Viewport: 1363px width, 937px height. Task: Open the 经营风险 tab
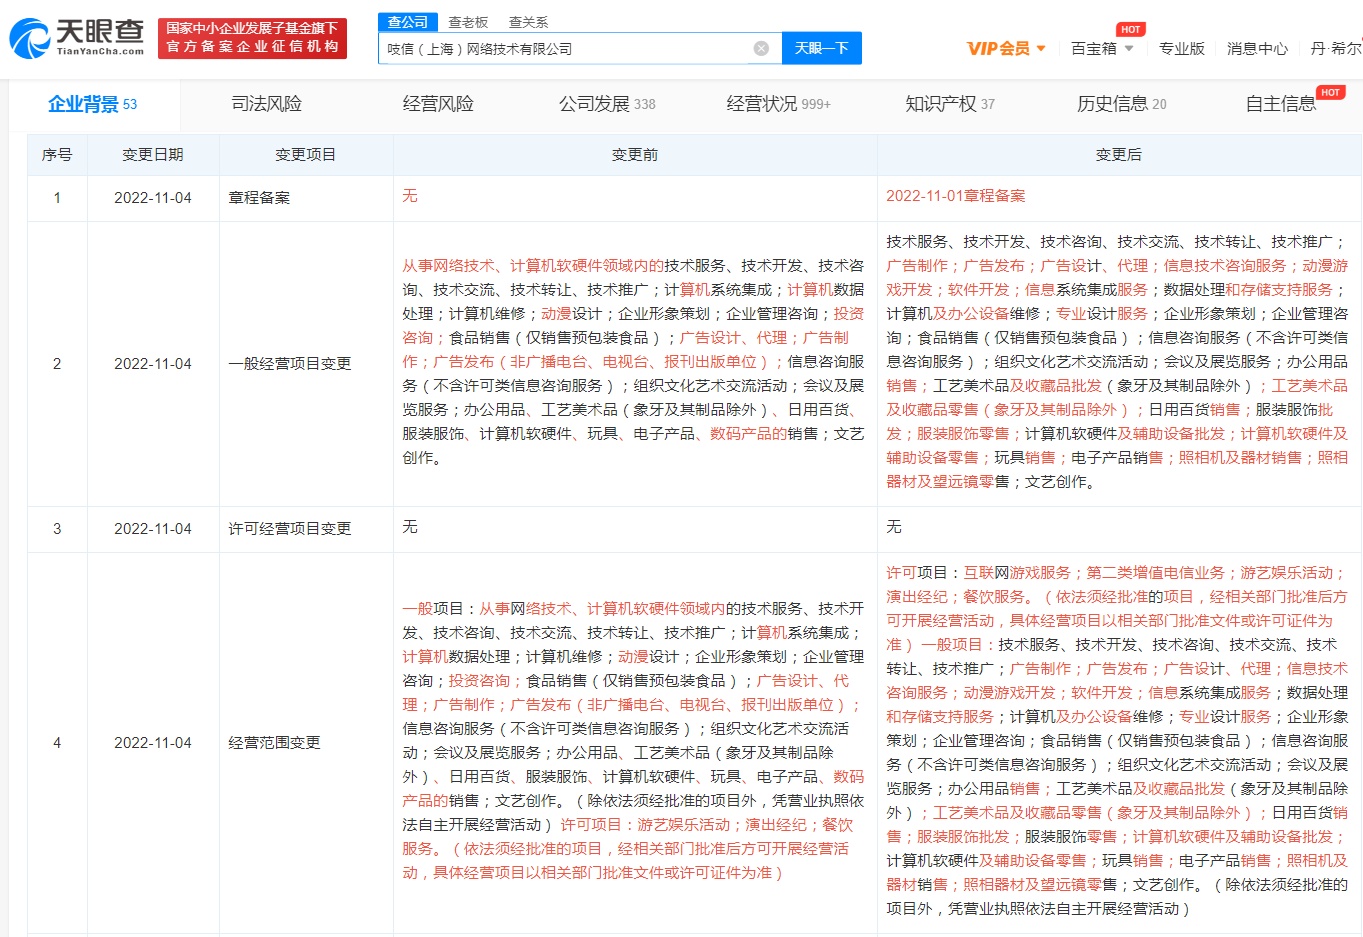point(438,104)
